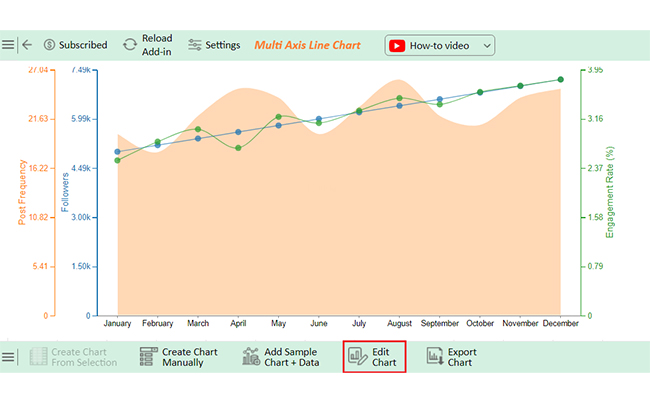The height and width of the screenshot is (403, 650).
Task: Click the 0.79 engagement axis value
Action: (595, 266)
